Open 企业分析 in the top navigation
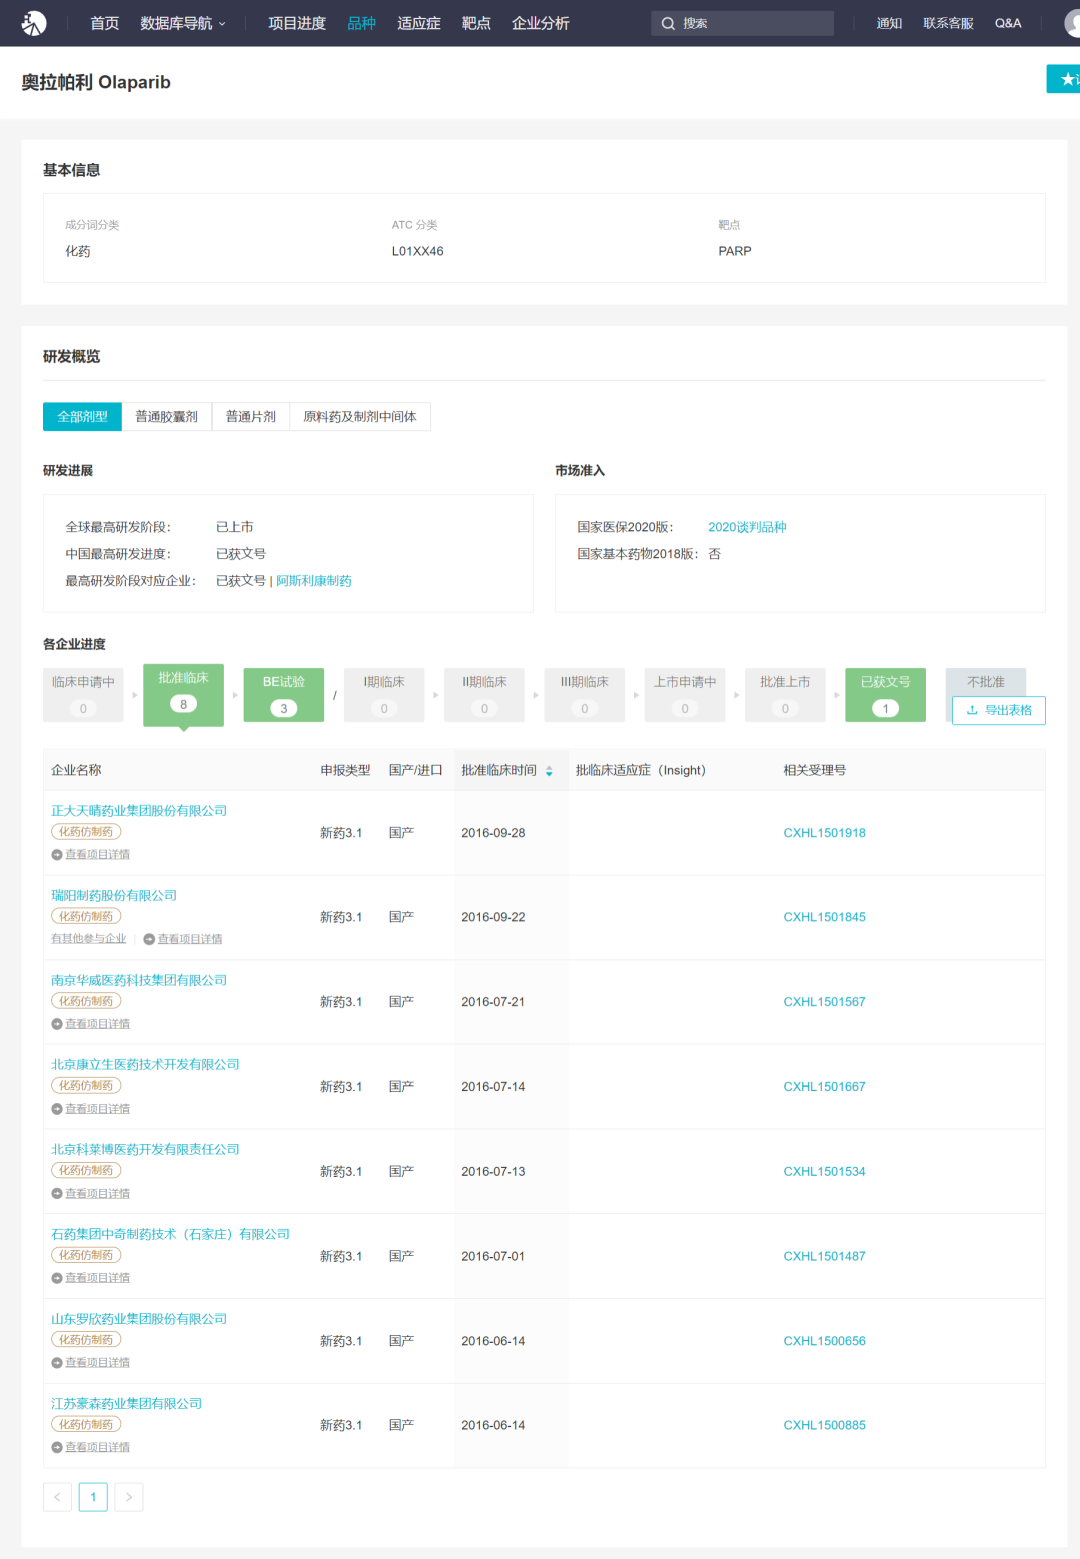This screenshot has height=1559, width=1080. (x=541, y=23)
